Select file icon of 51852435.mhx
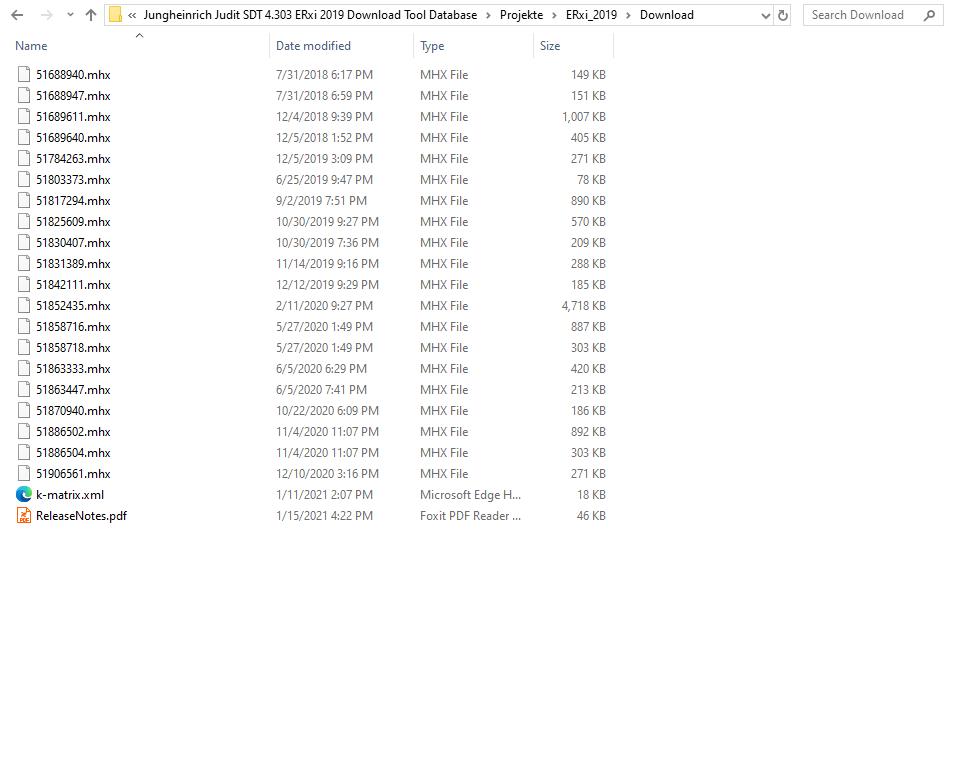 [x=24, y=305]
